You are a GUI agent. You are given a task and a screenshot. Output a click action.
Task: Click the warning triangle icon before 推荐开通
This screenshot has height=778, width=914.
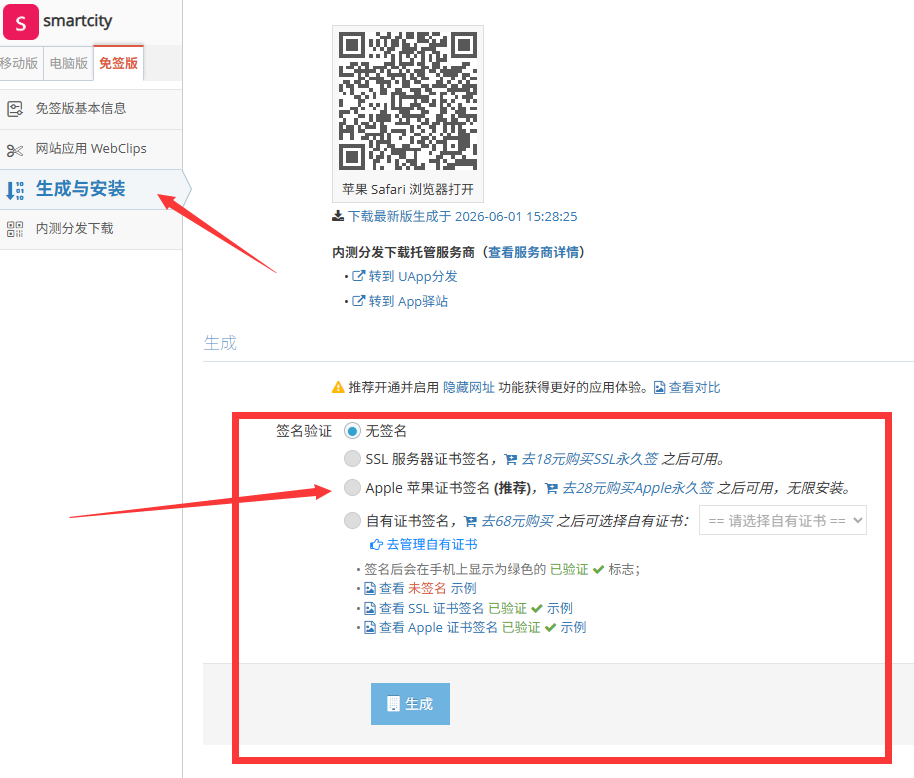338,387
